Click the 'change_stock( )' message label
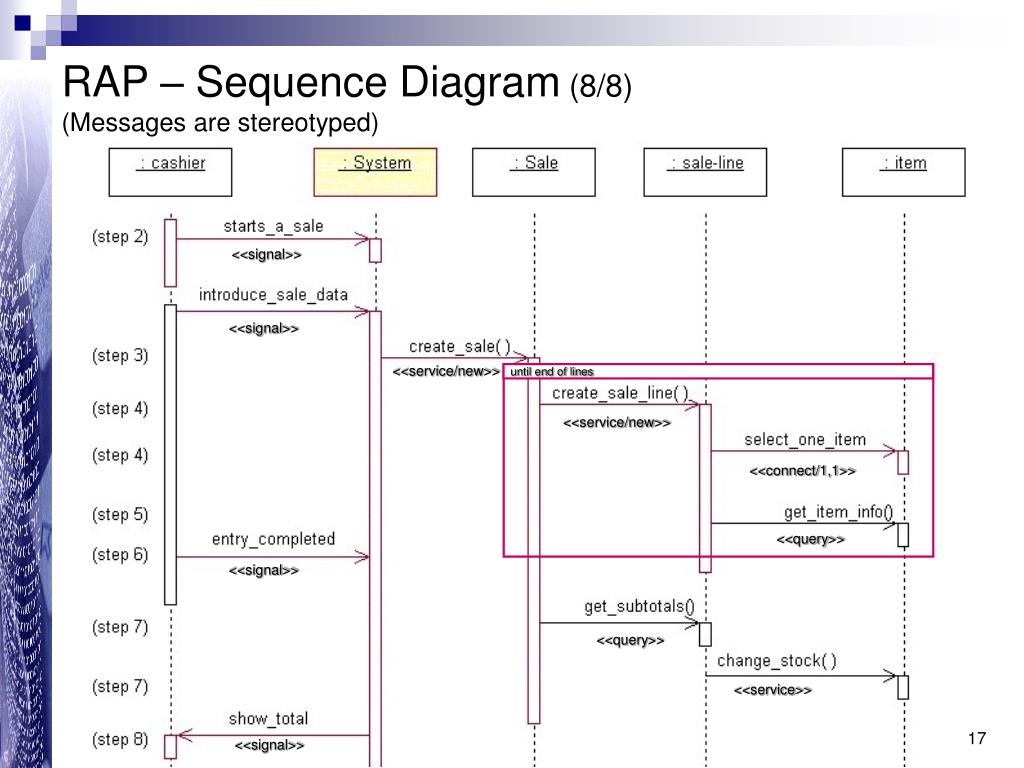 [x=777, y=661]
